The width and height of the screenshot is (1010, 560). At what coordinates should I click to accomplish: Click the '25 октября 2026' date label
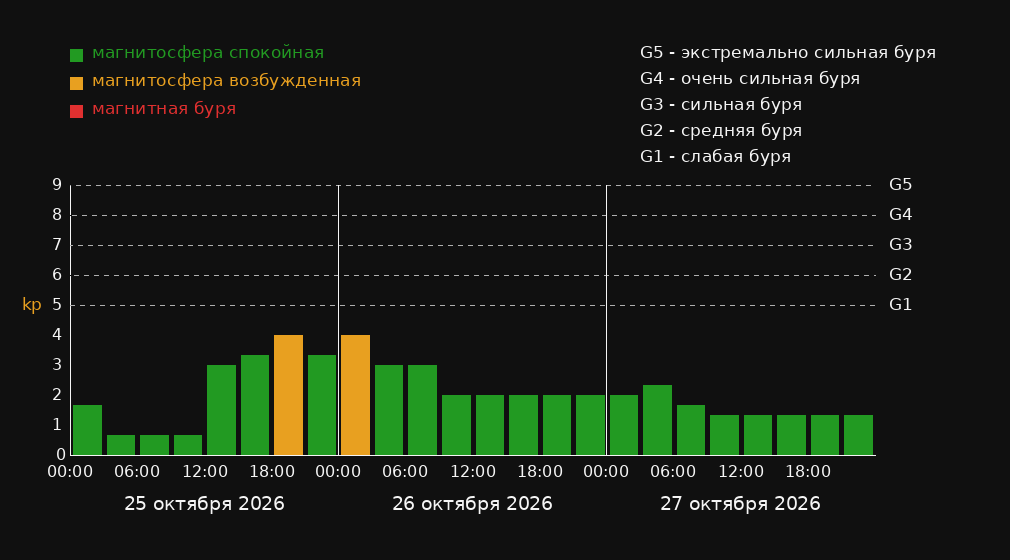tap(204, 504)
